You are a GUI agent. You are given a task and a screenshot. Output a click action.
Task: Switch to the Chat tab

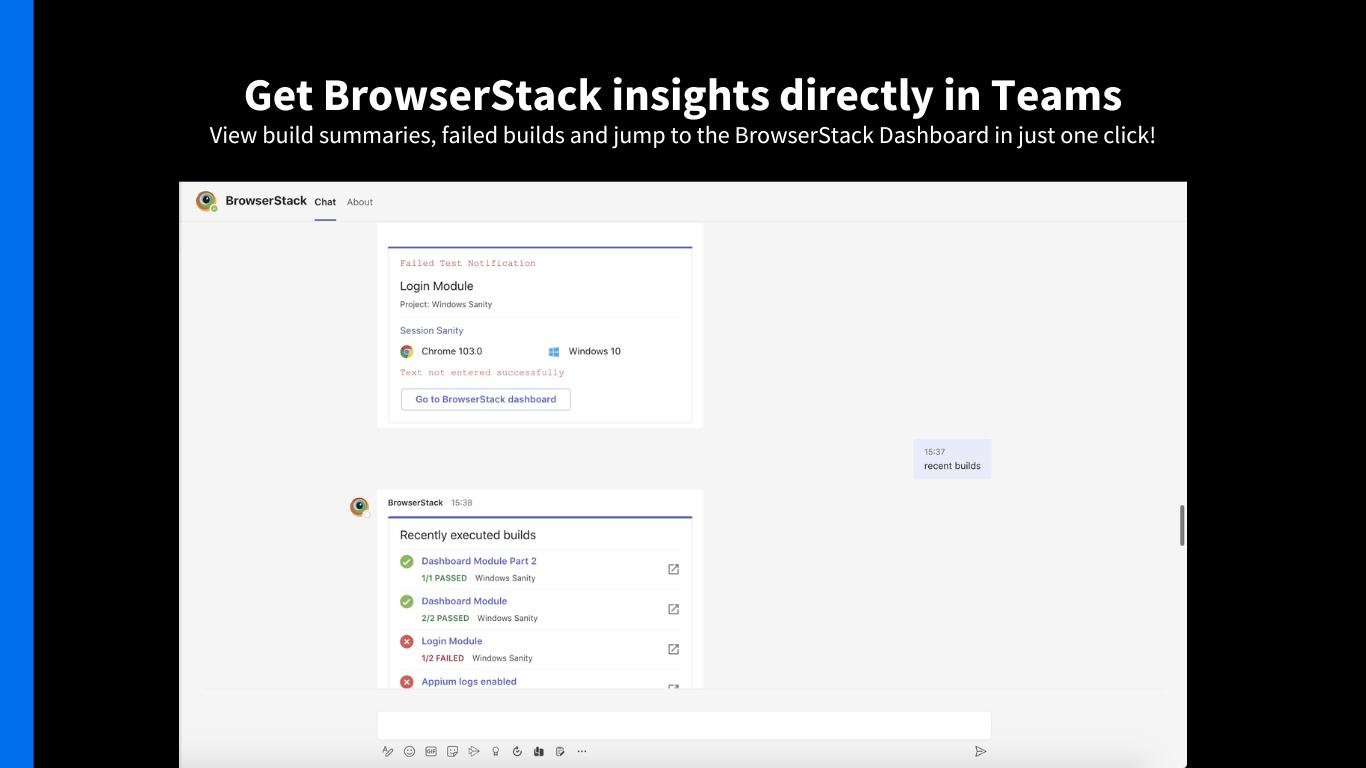pos(325,202)
